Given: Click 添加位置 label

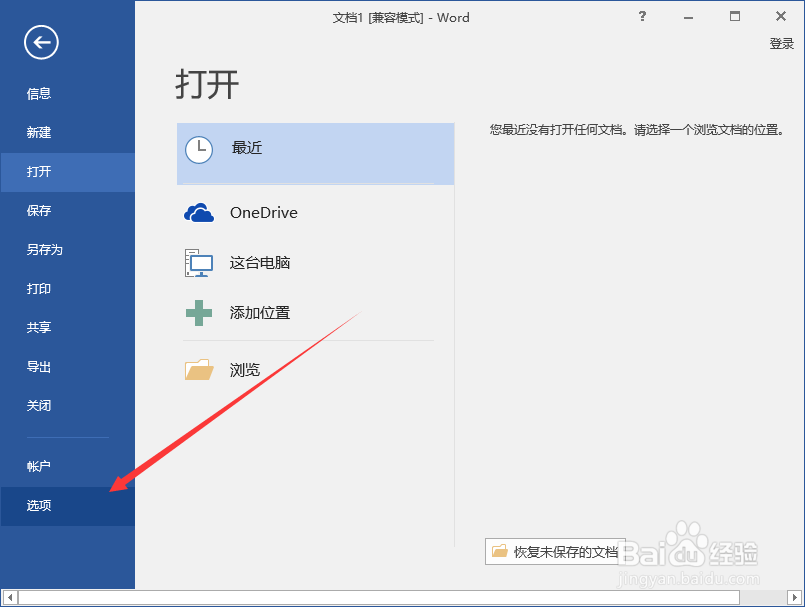Looking at the screenshot, I should [260, 313].
